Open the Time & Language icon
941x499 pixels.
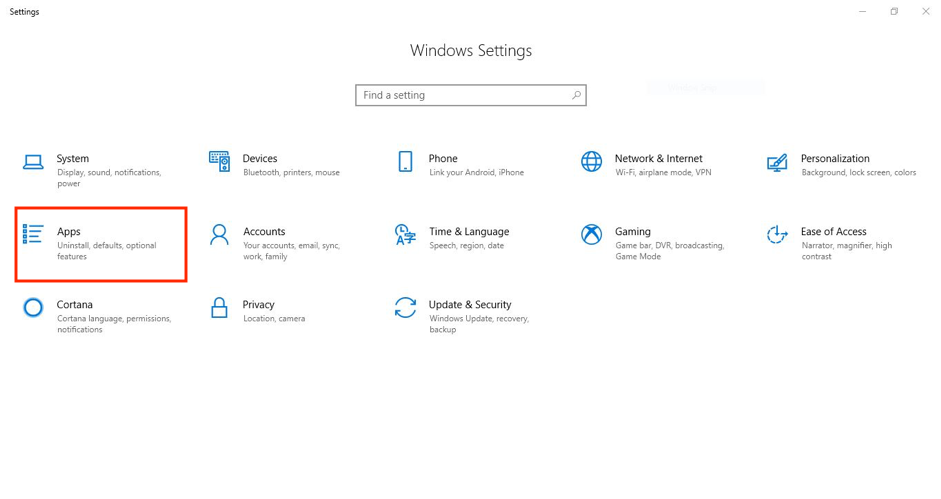point(405,235)
